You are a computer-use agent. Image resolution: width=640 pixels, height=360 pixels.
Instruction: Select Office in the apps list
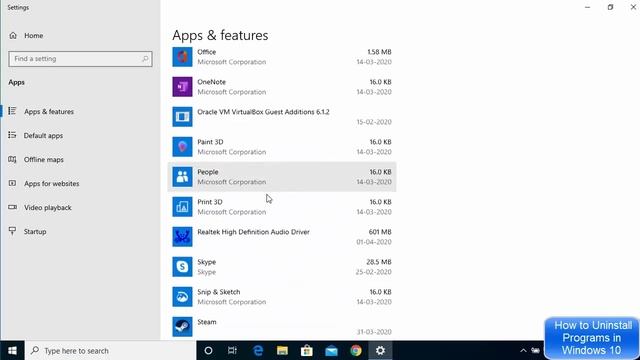pyautogui.click(x=282, y=57)
